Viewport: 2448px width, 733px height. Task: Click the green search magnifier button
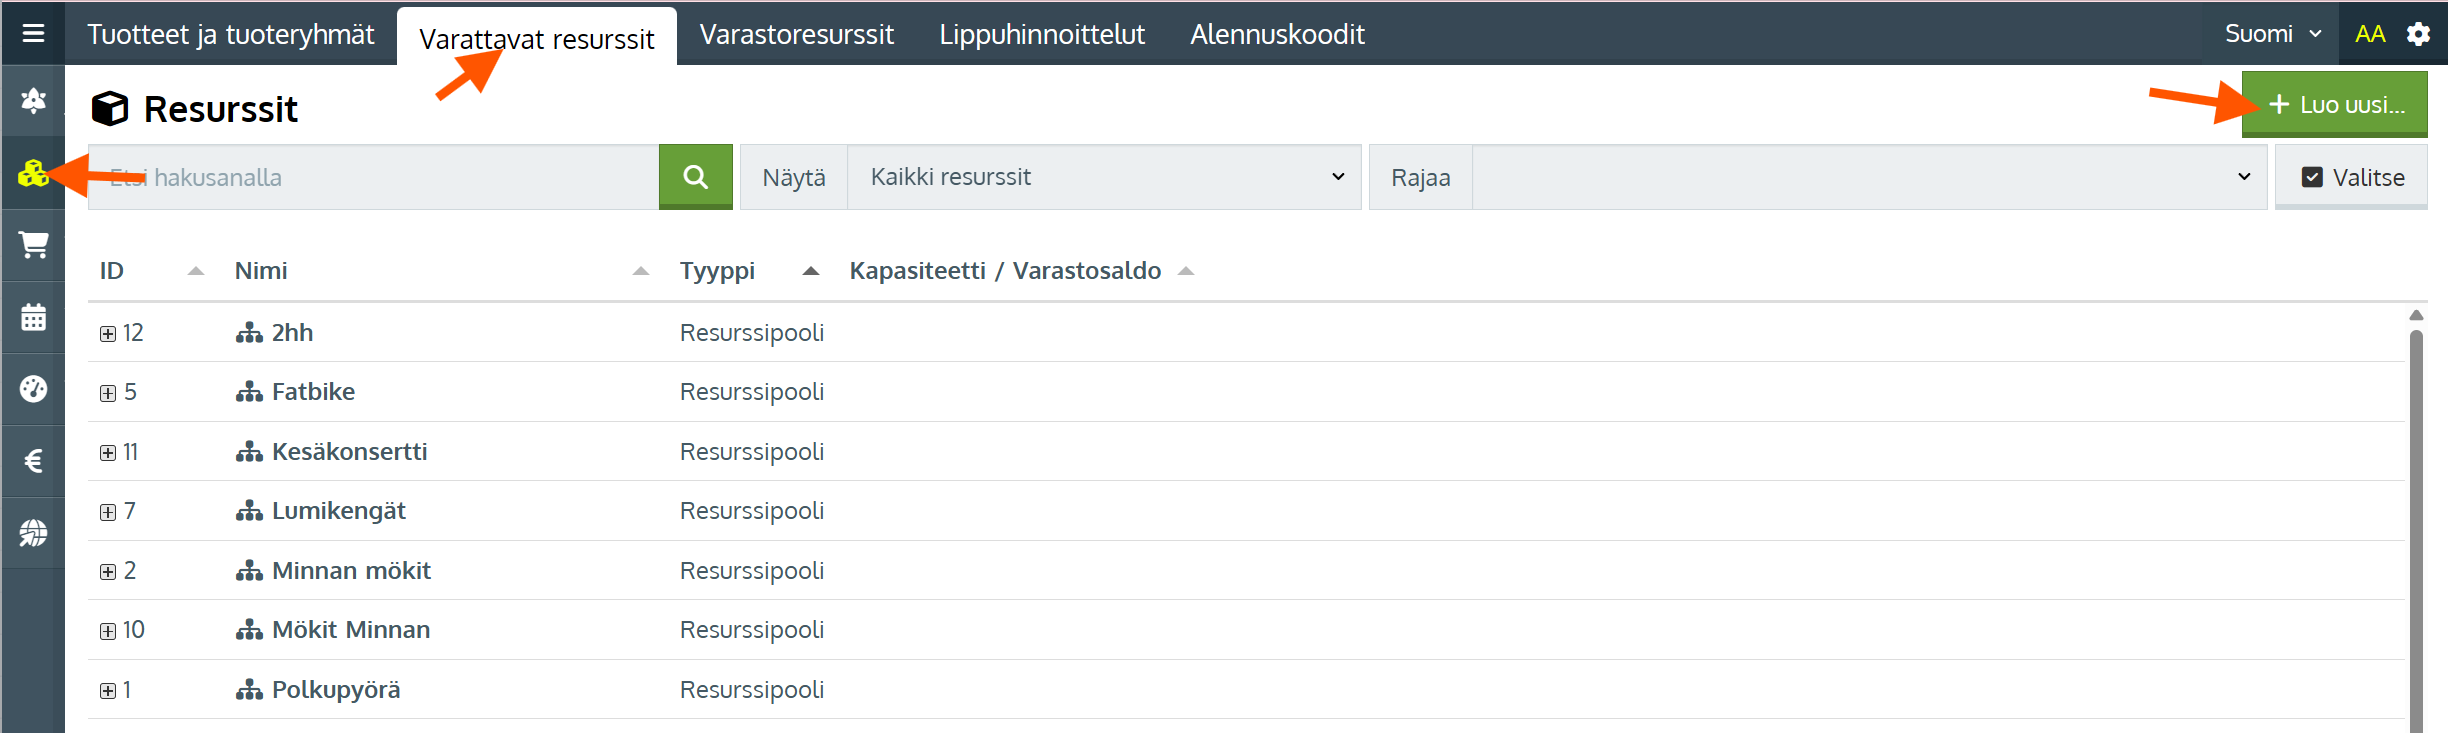695,177
